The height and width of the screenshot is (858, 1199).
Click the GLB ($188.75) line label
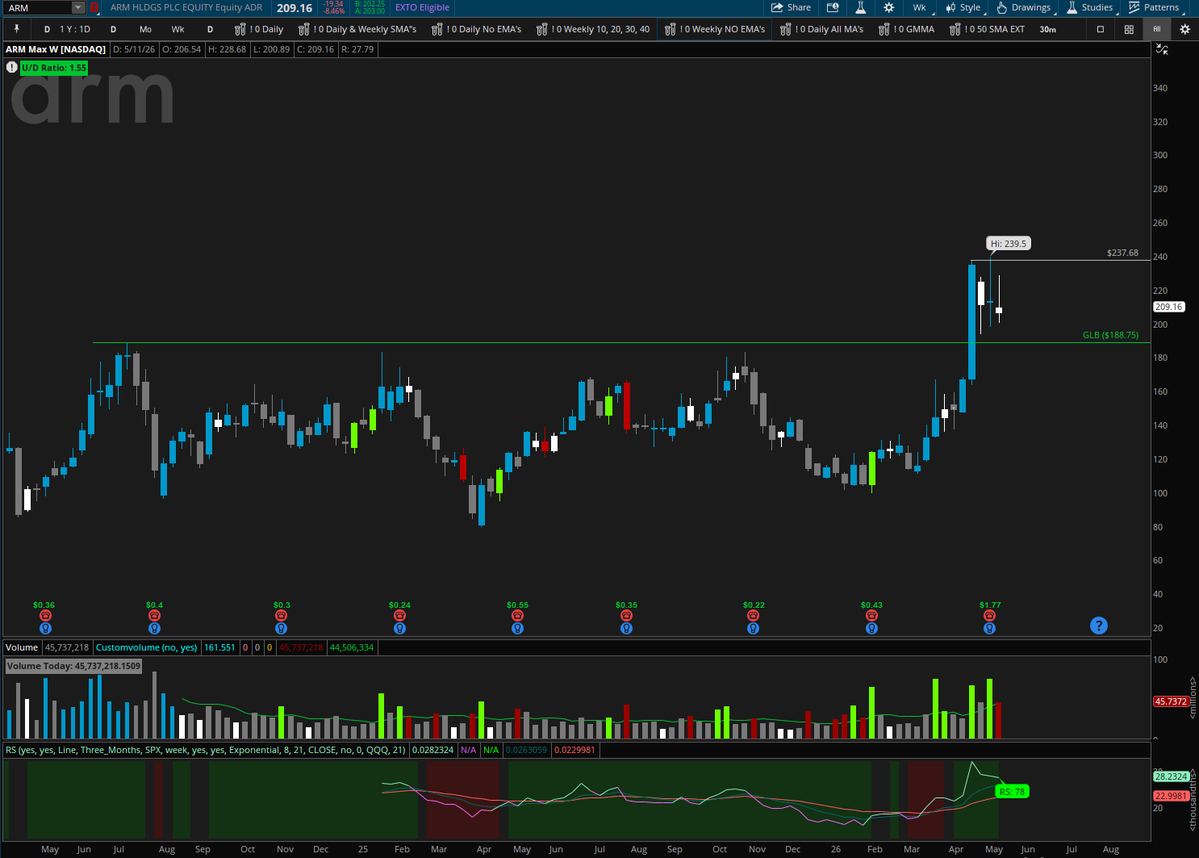(1110, 335)
